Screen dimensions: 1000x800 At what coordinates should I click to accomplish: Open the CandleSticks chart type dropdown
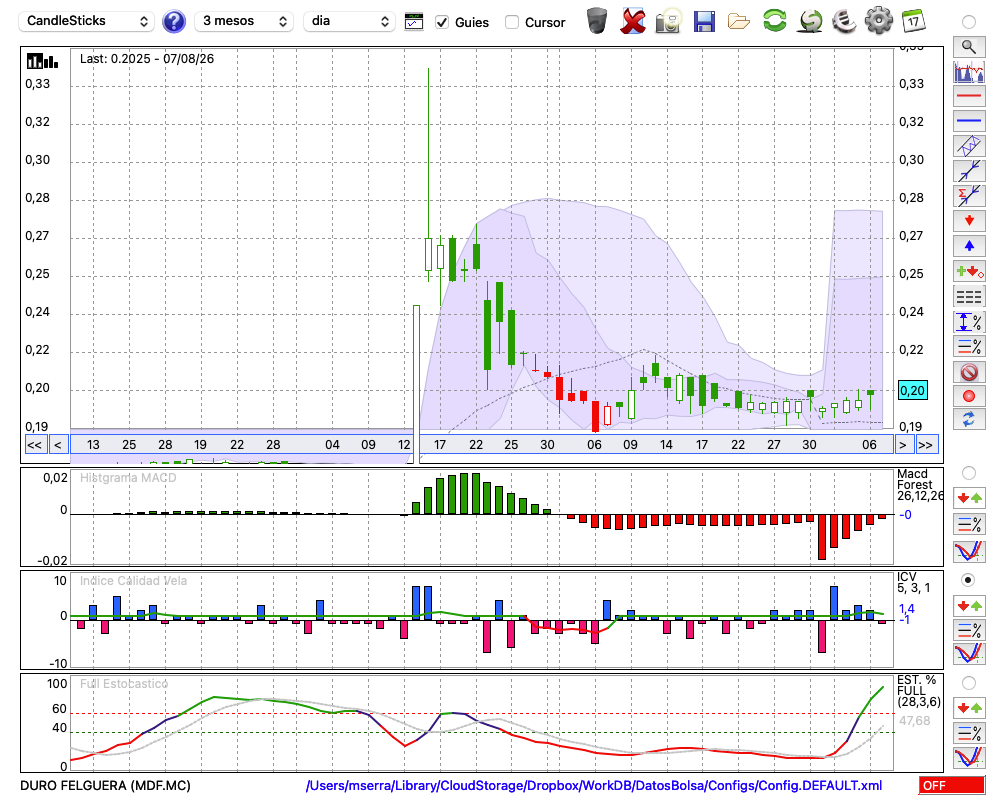coord(87,21)
